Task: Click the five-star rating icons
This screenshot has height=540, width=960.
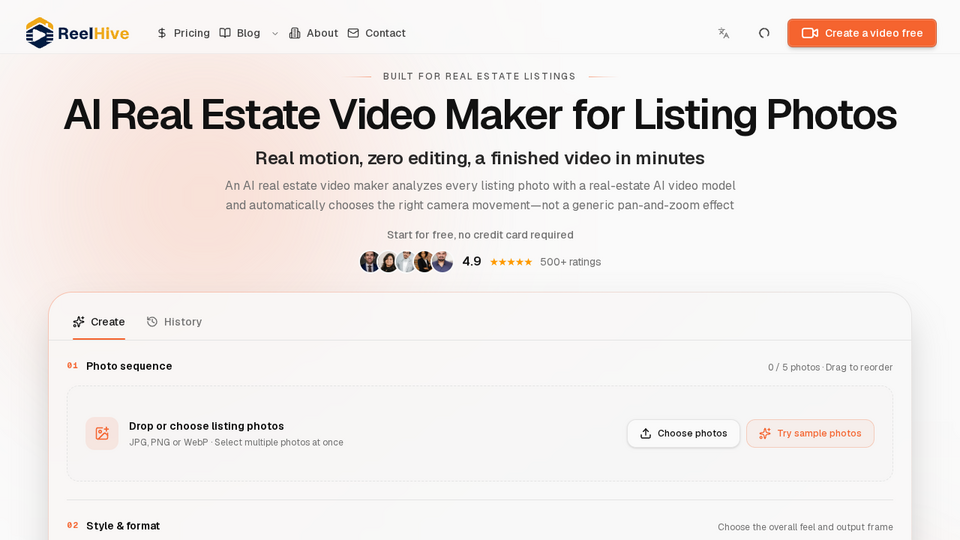Action: tap(511, 262)
